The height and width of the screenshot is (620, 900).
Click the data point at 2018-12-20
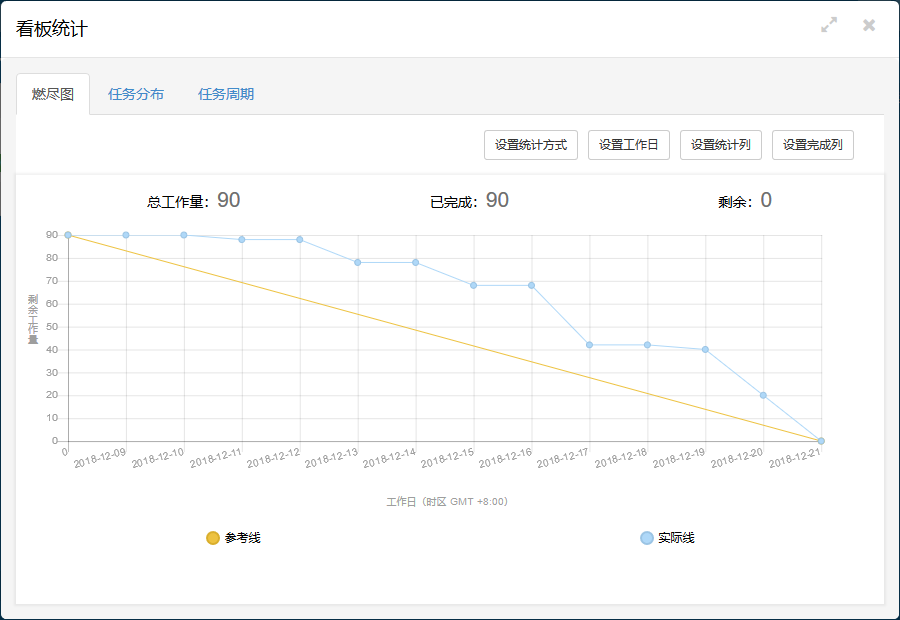[x=763, y=395]
